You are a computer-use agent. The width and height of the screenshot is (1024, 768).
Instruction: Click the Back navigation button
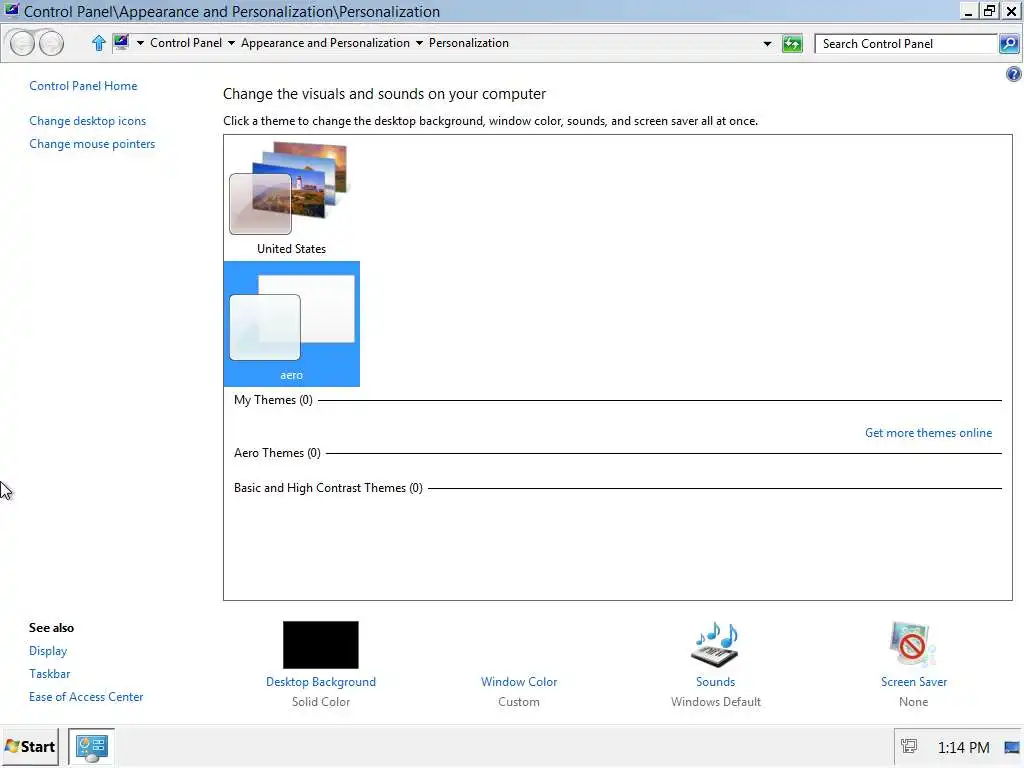point(22,43)
